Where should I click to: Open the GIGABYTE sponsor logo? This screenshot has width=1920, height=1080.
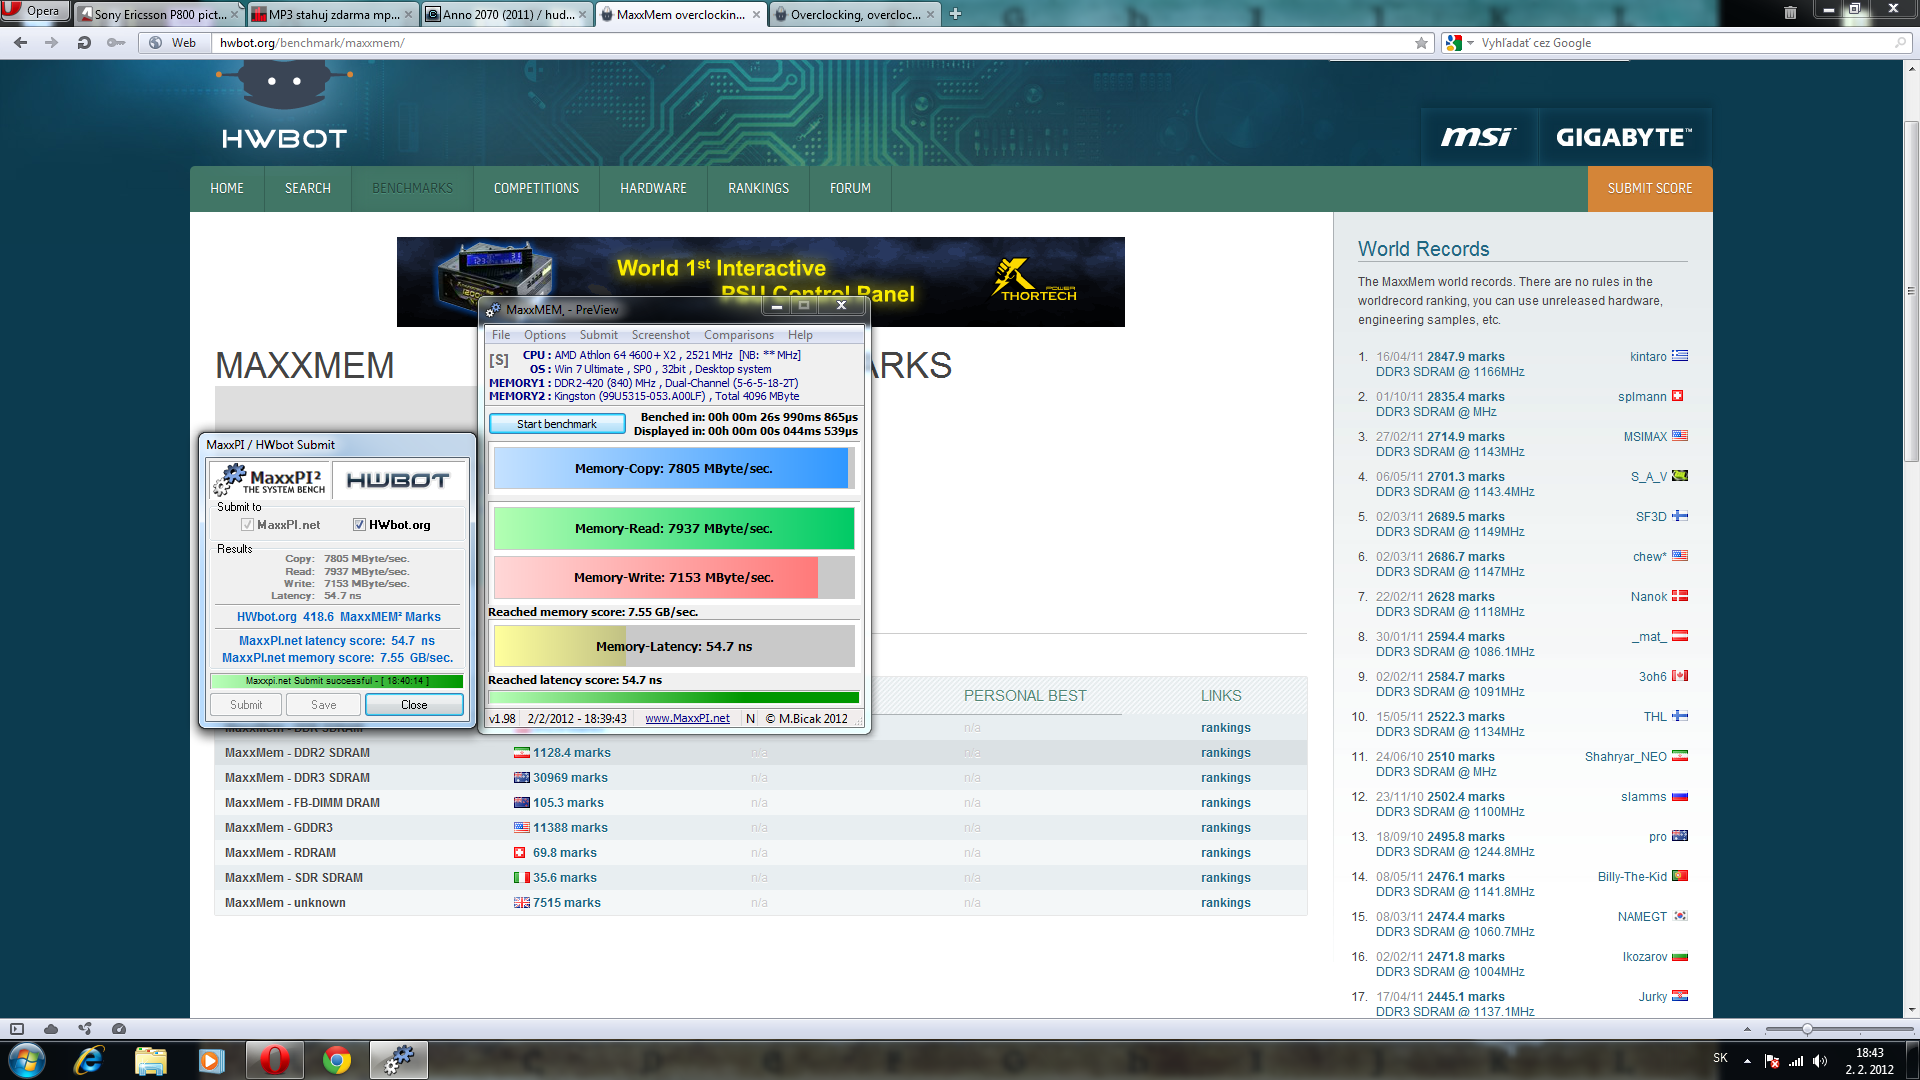(x=1624, y=137)
